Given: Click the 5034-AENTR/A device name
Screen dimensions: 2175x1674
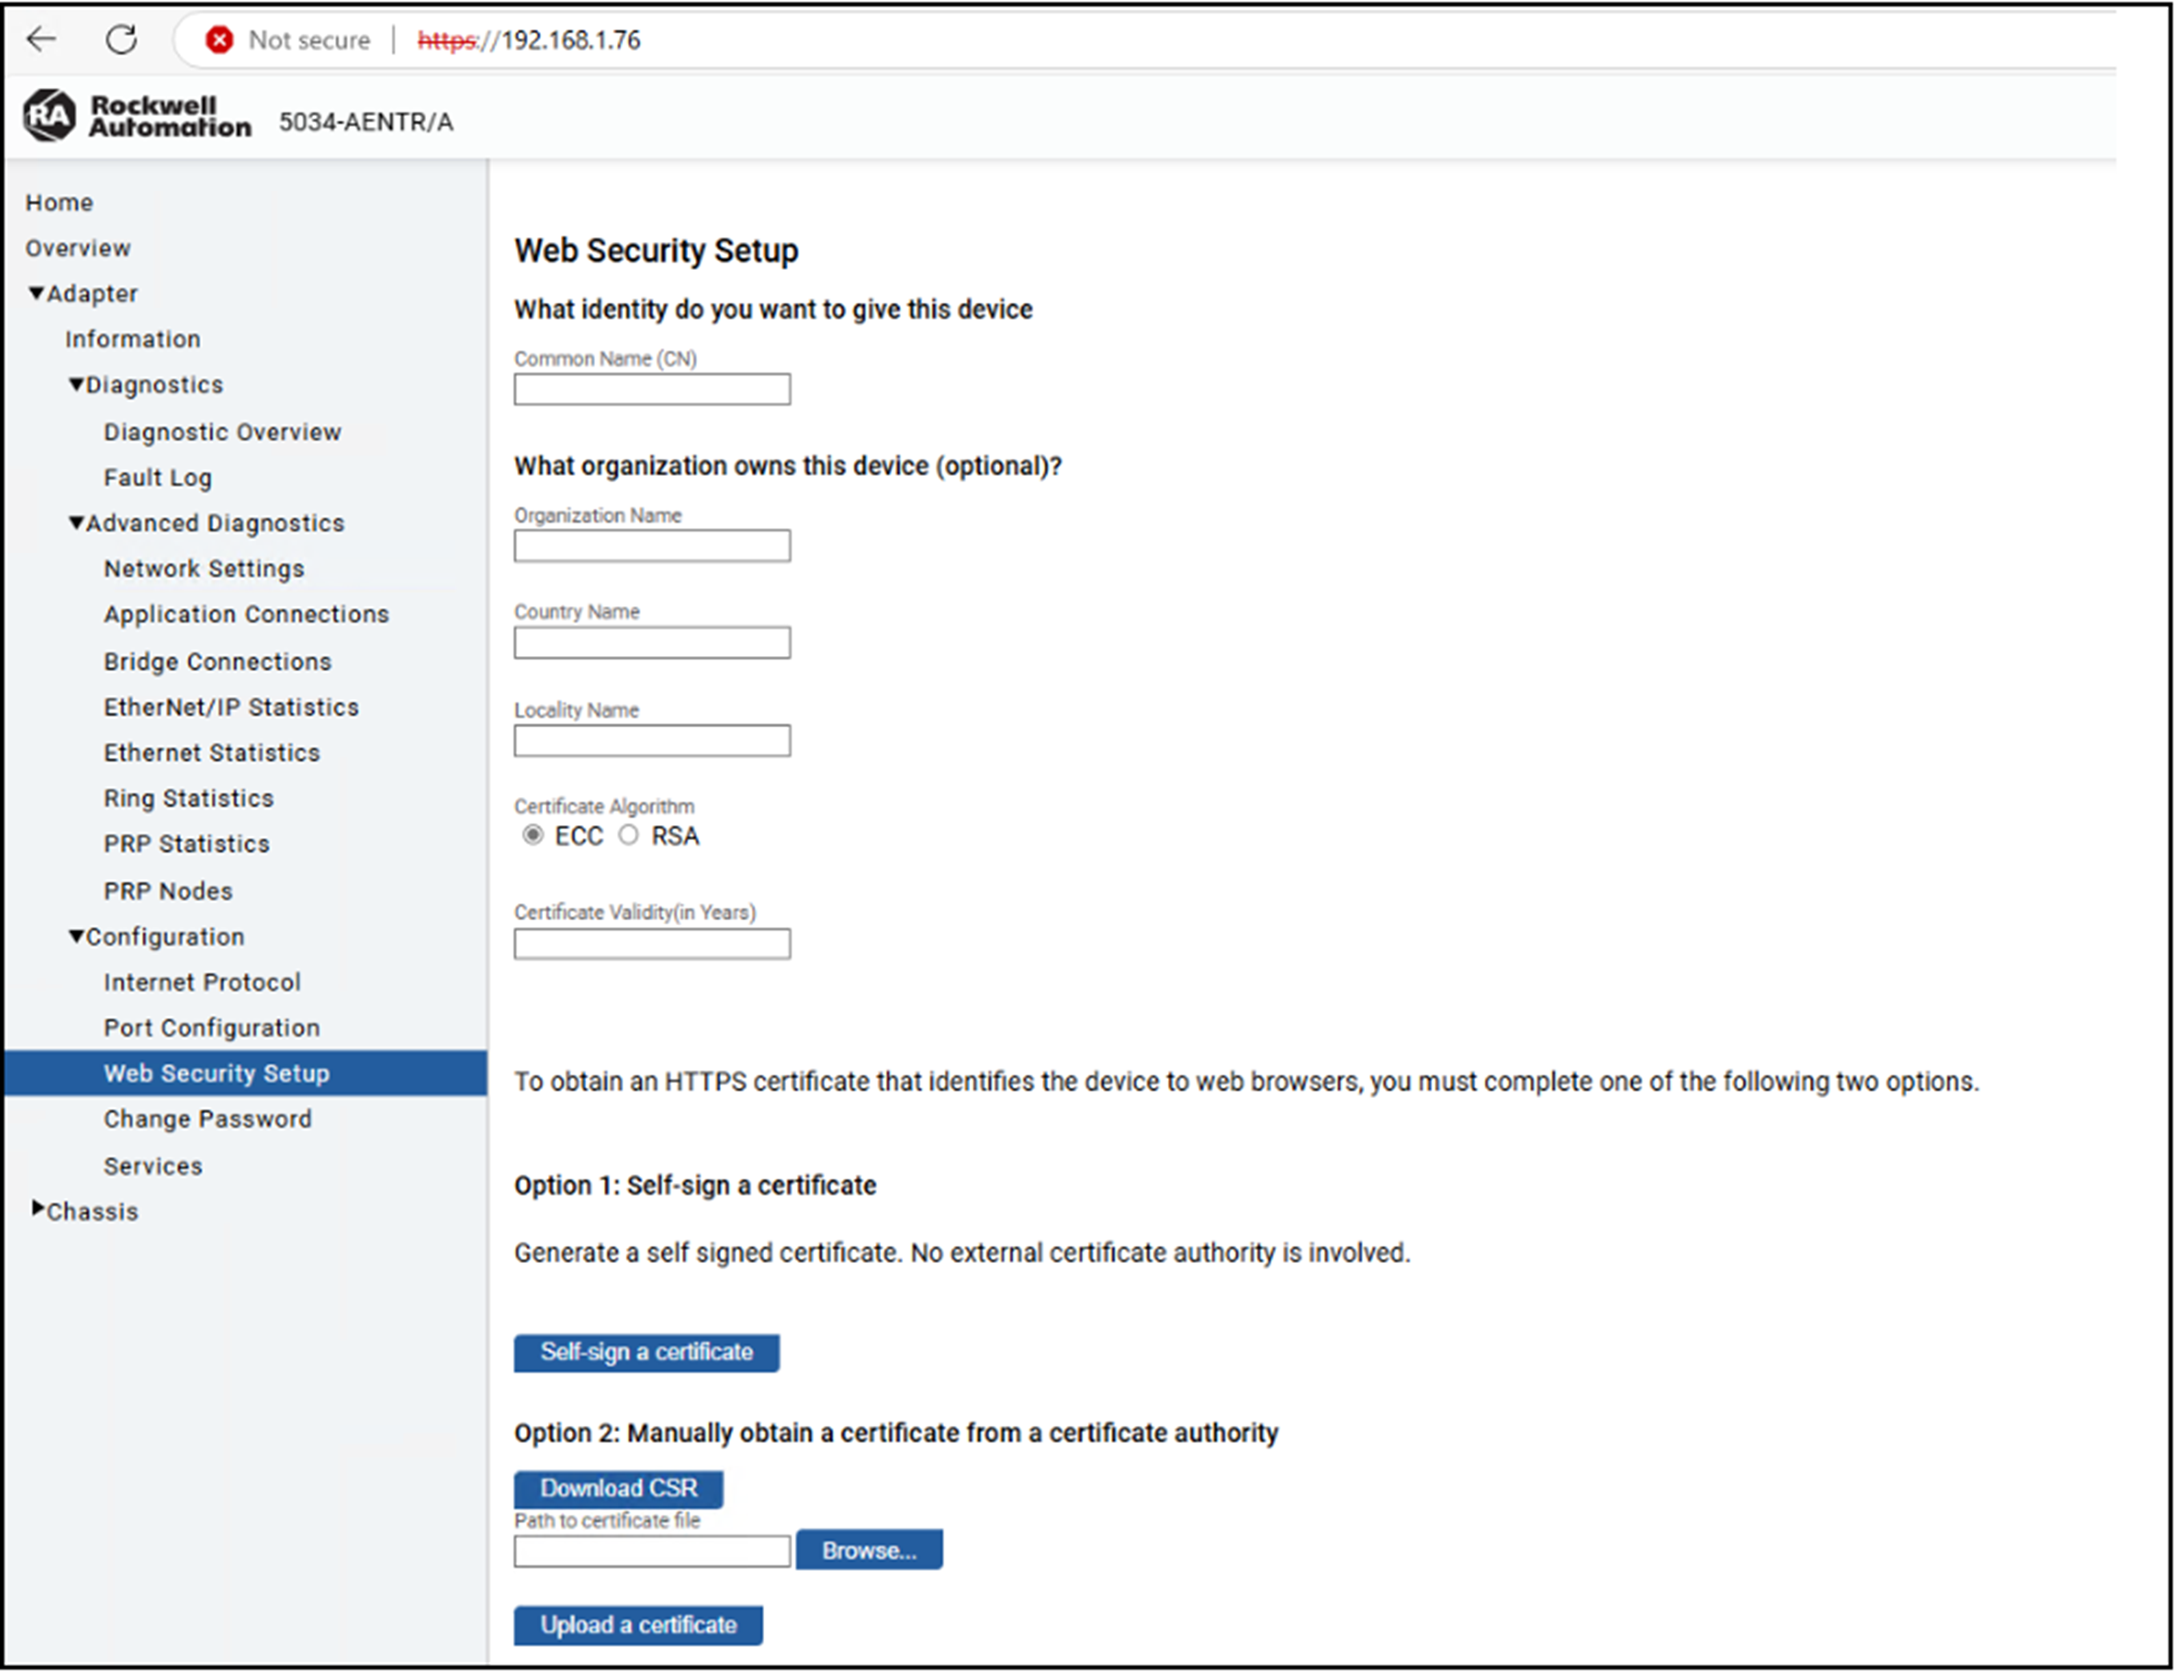Looking at the screenshot, I should [x=366, y=122].
